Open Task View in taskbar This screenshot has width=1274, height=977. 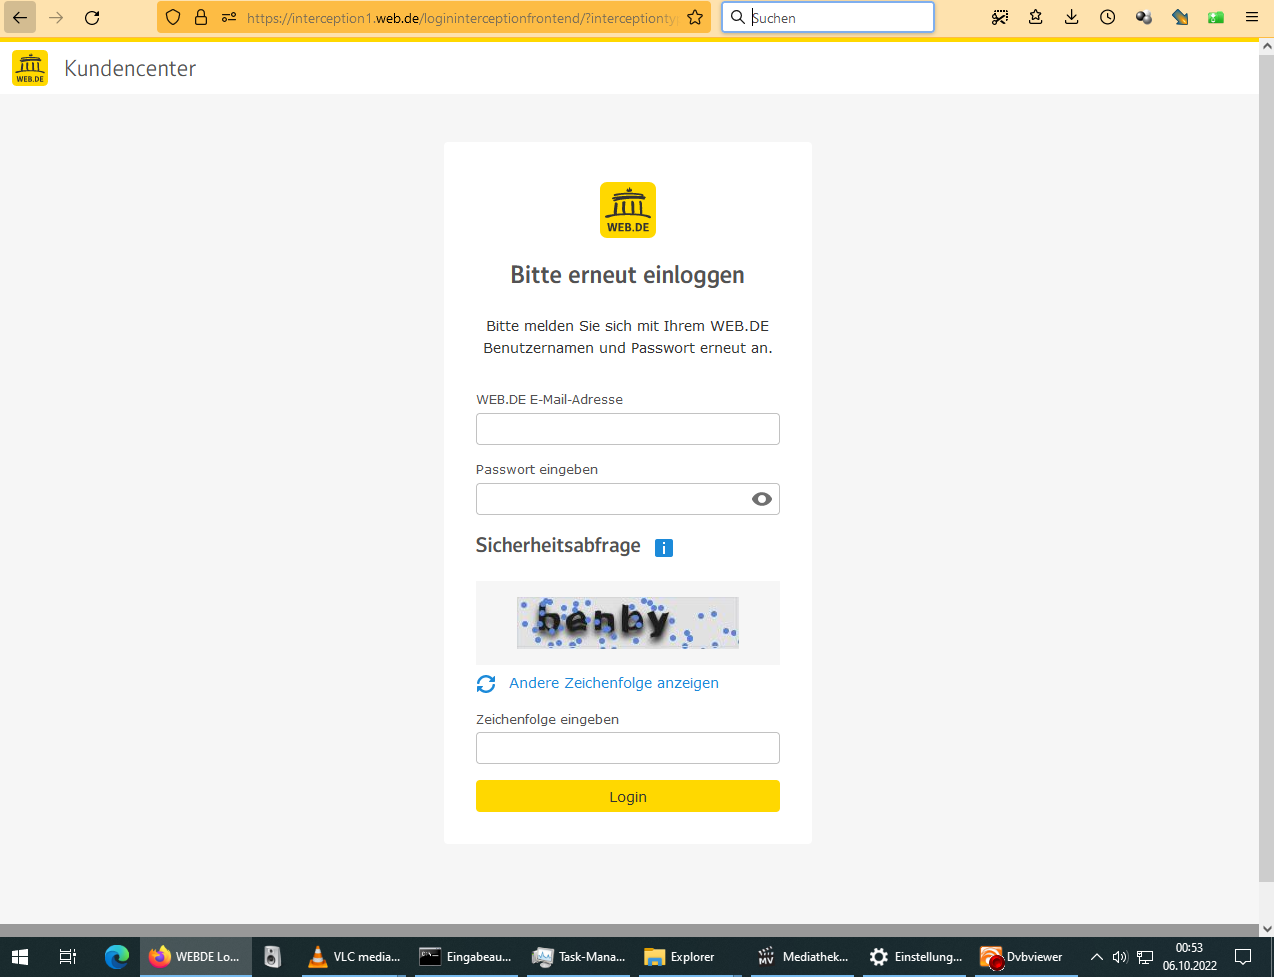tap(68, 957)
